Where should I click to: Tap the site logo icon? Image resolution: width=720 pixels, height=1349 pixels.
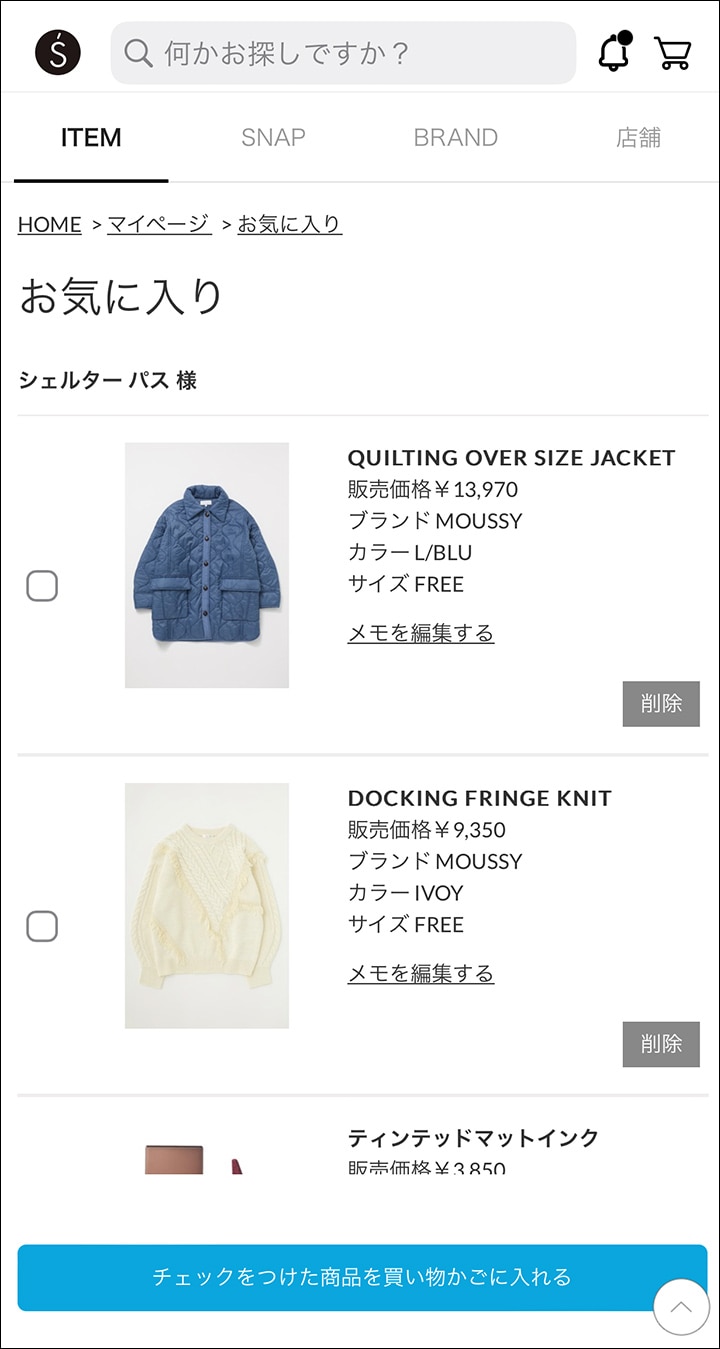(58, 52)
